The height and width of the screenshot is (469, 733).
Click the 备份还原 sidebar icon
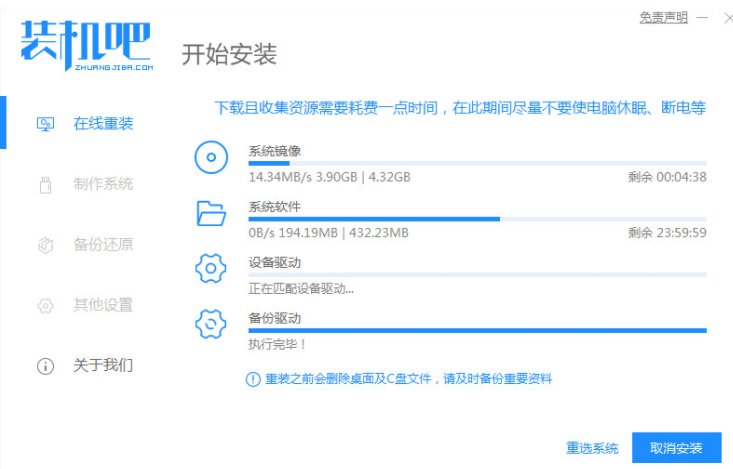point(45,245)
